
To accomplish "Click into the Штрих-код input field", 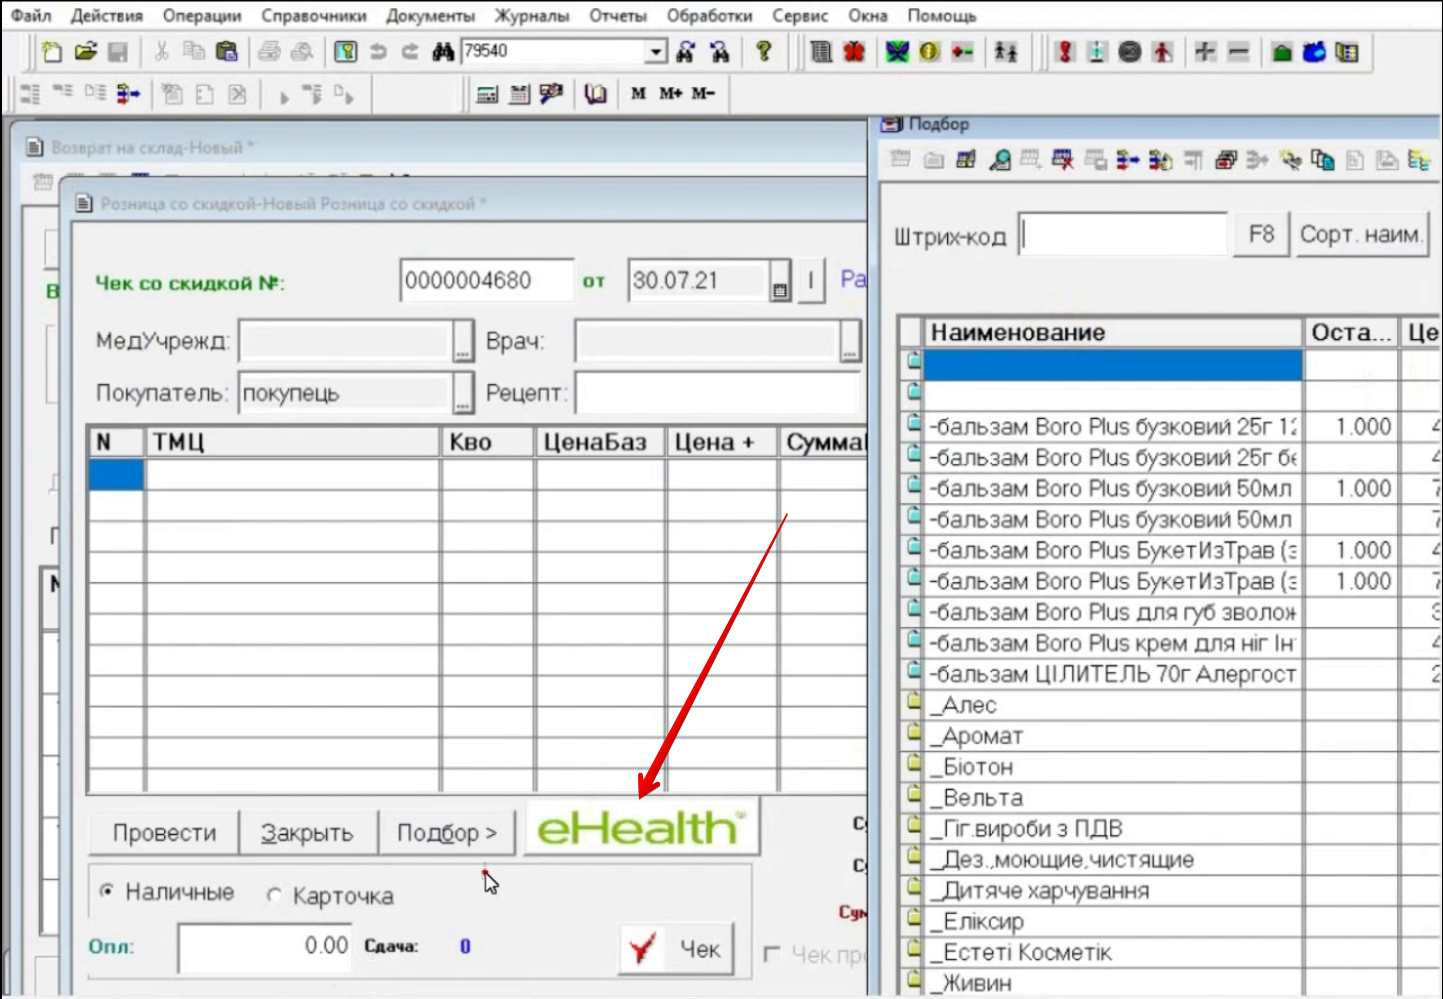I will pyautogui.click(x=1123, y=235).
